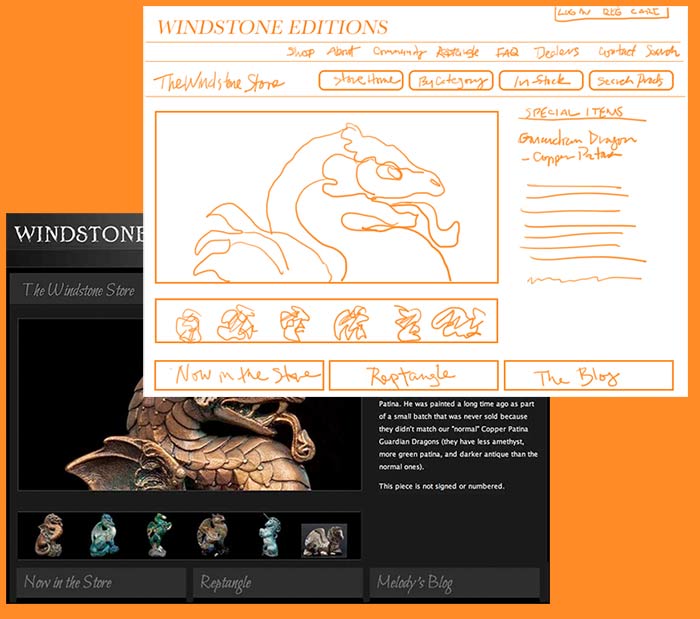Viewport: 700px width, 619px height.
Task: Select the copper coiled dragon thumbnail
Action: [48, 535]
